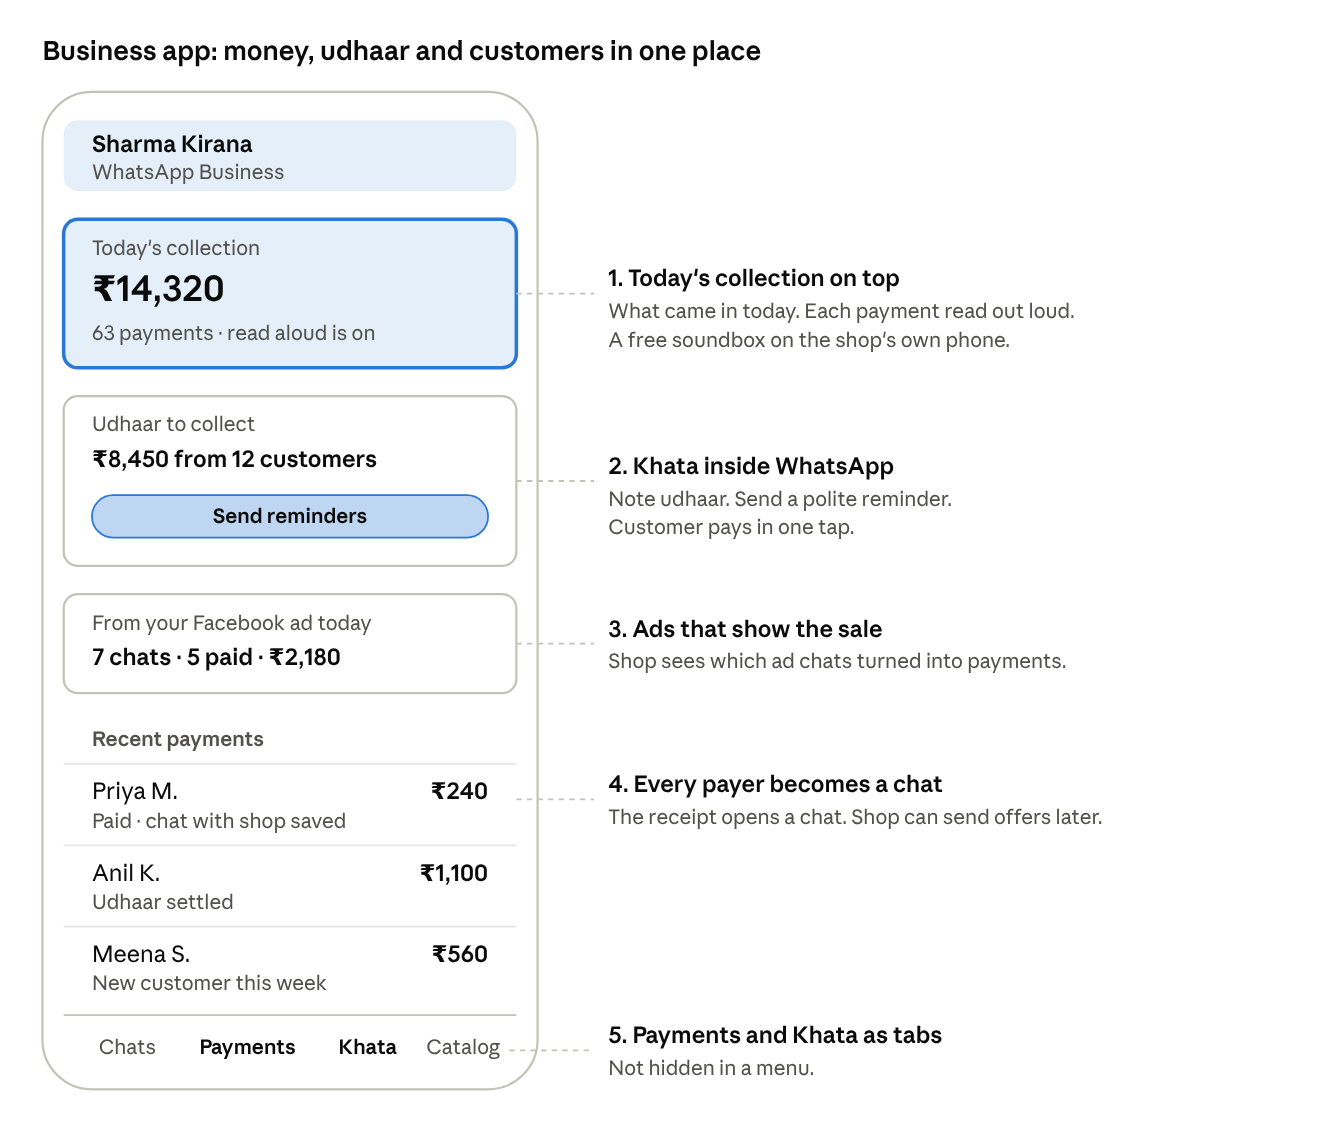Open Anil K. payment row
1344x1144 pixels.
click(290, 887)
